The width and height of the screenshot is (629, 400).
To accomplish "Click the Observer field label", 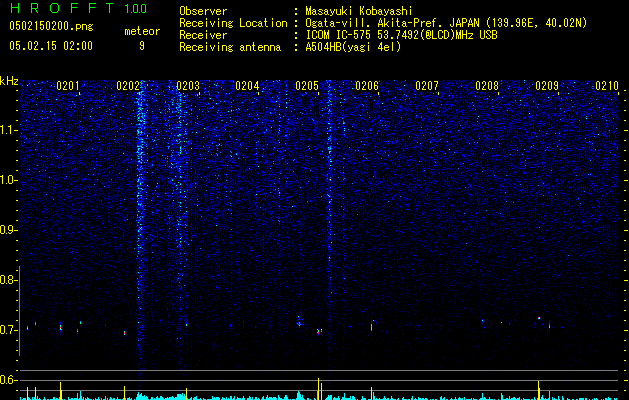I will tap(203, 11).
